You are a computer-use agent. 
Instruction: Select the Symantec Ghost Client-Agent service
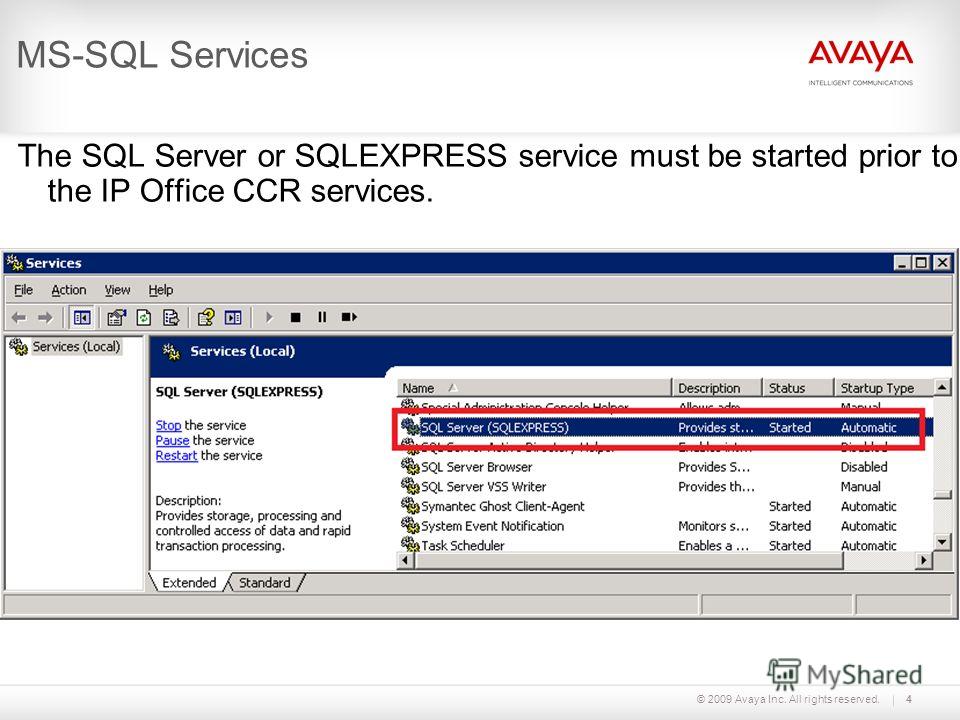[666, 506]
